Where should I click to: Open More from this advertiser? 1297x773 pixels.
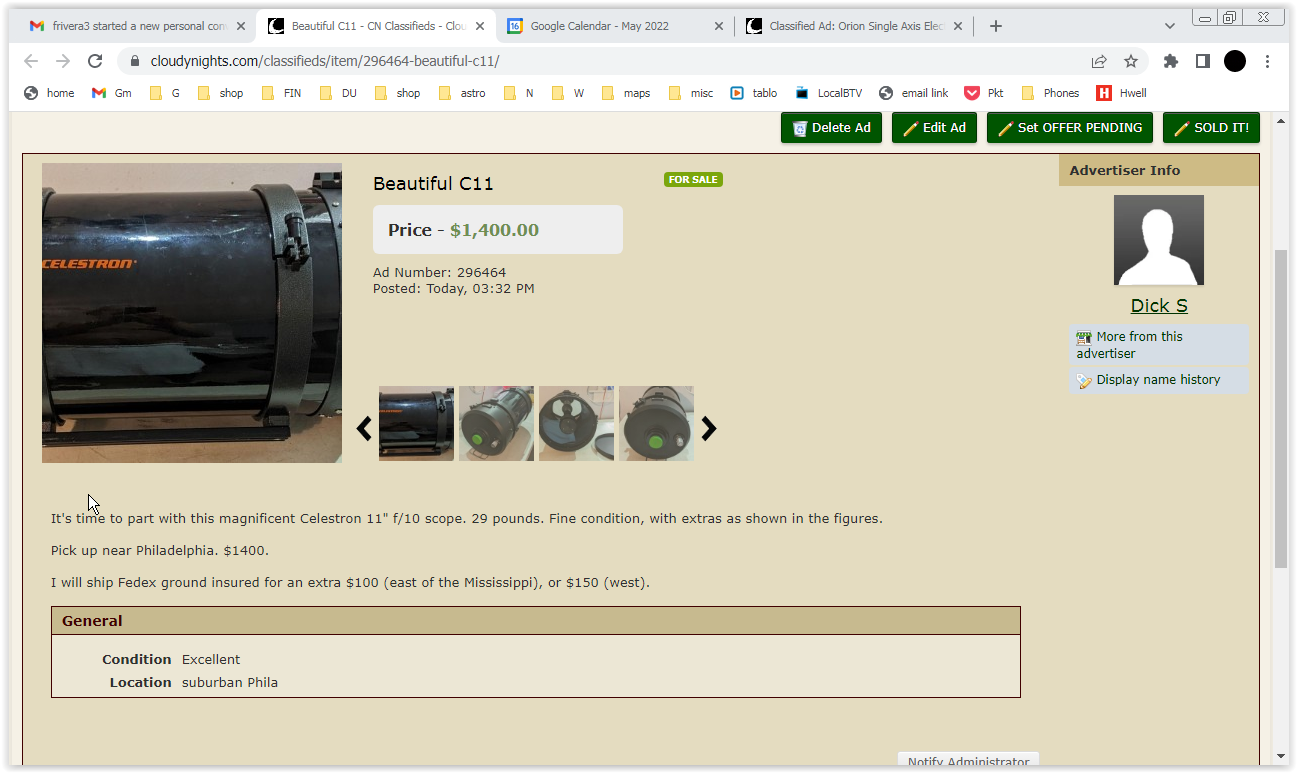(x=1159, y=345)
